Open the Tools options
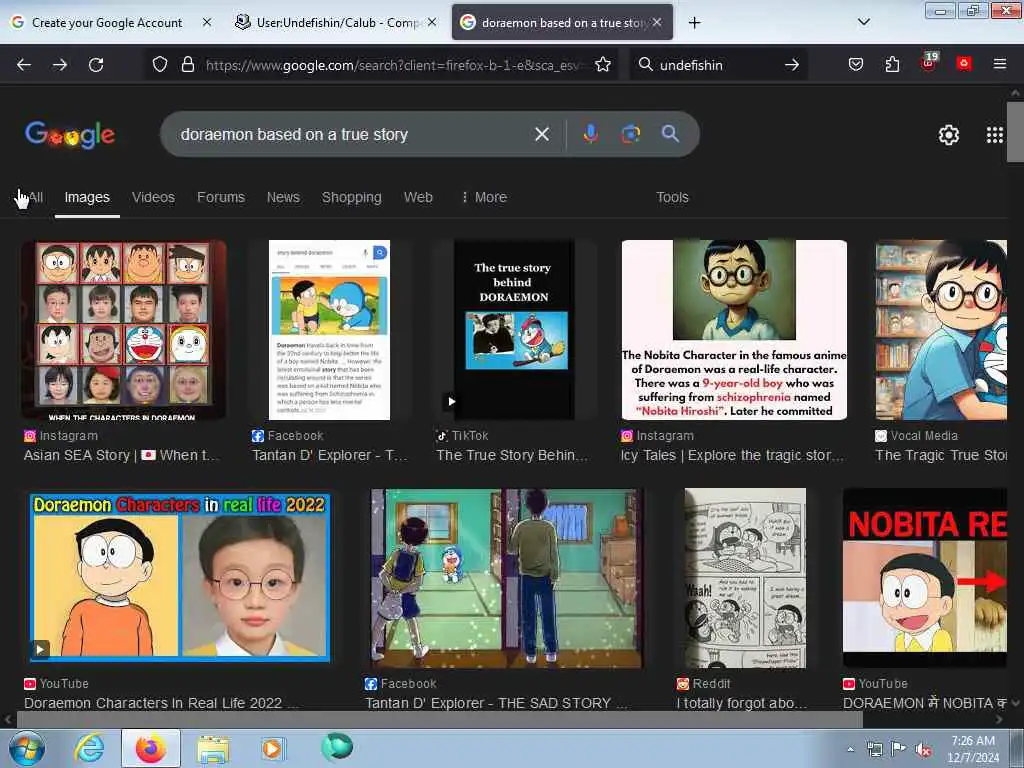Image resolution: width=1024 pixels, height=768 pixels. pos(672,197)
